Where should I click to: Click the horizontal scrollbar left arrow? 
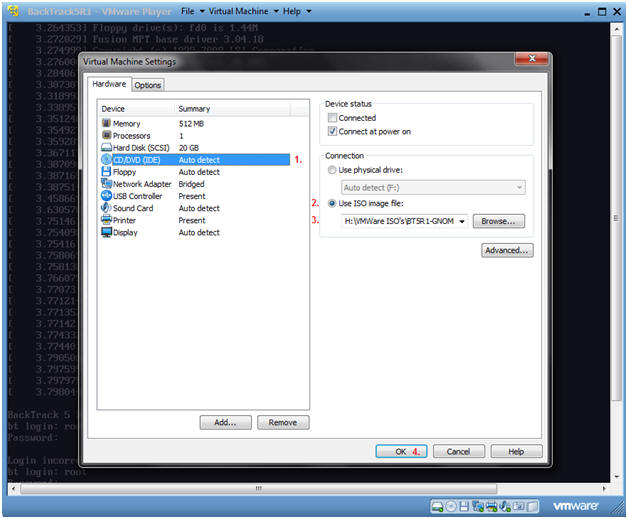pyautogui.click(x=13, y=488)
